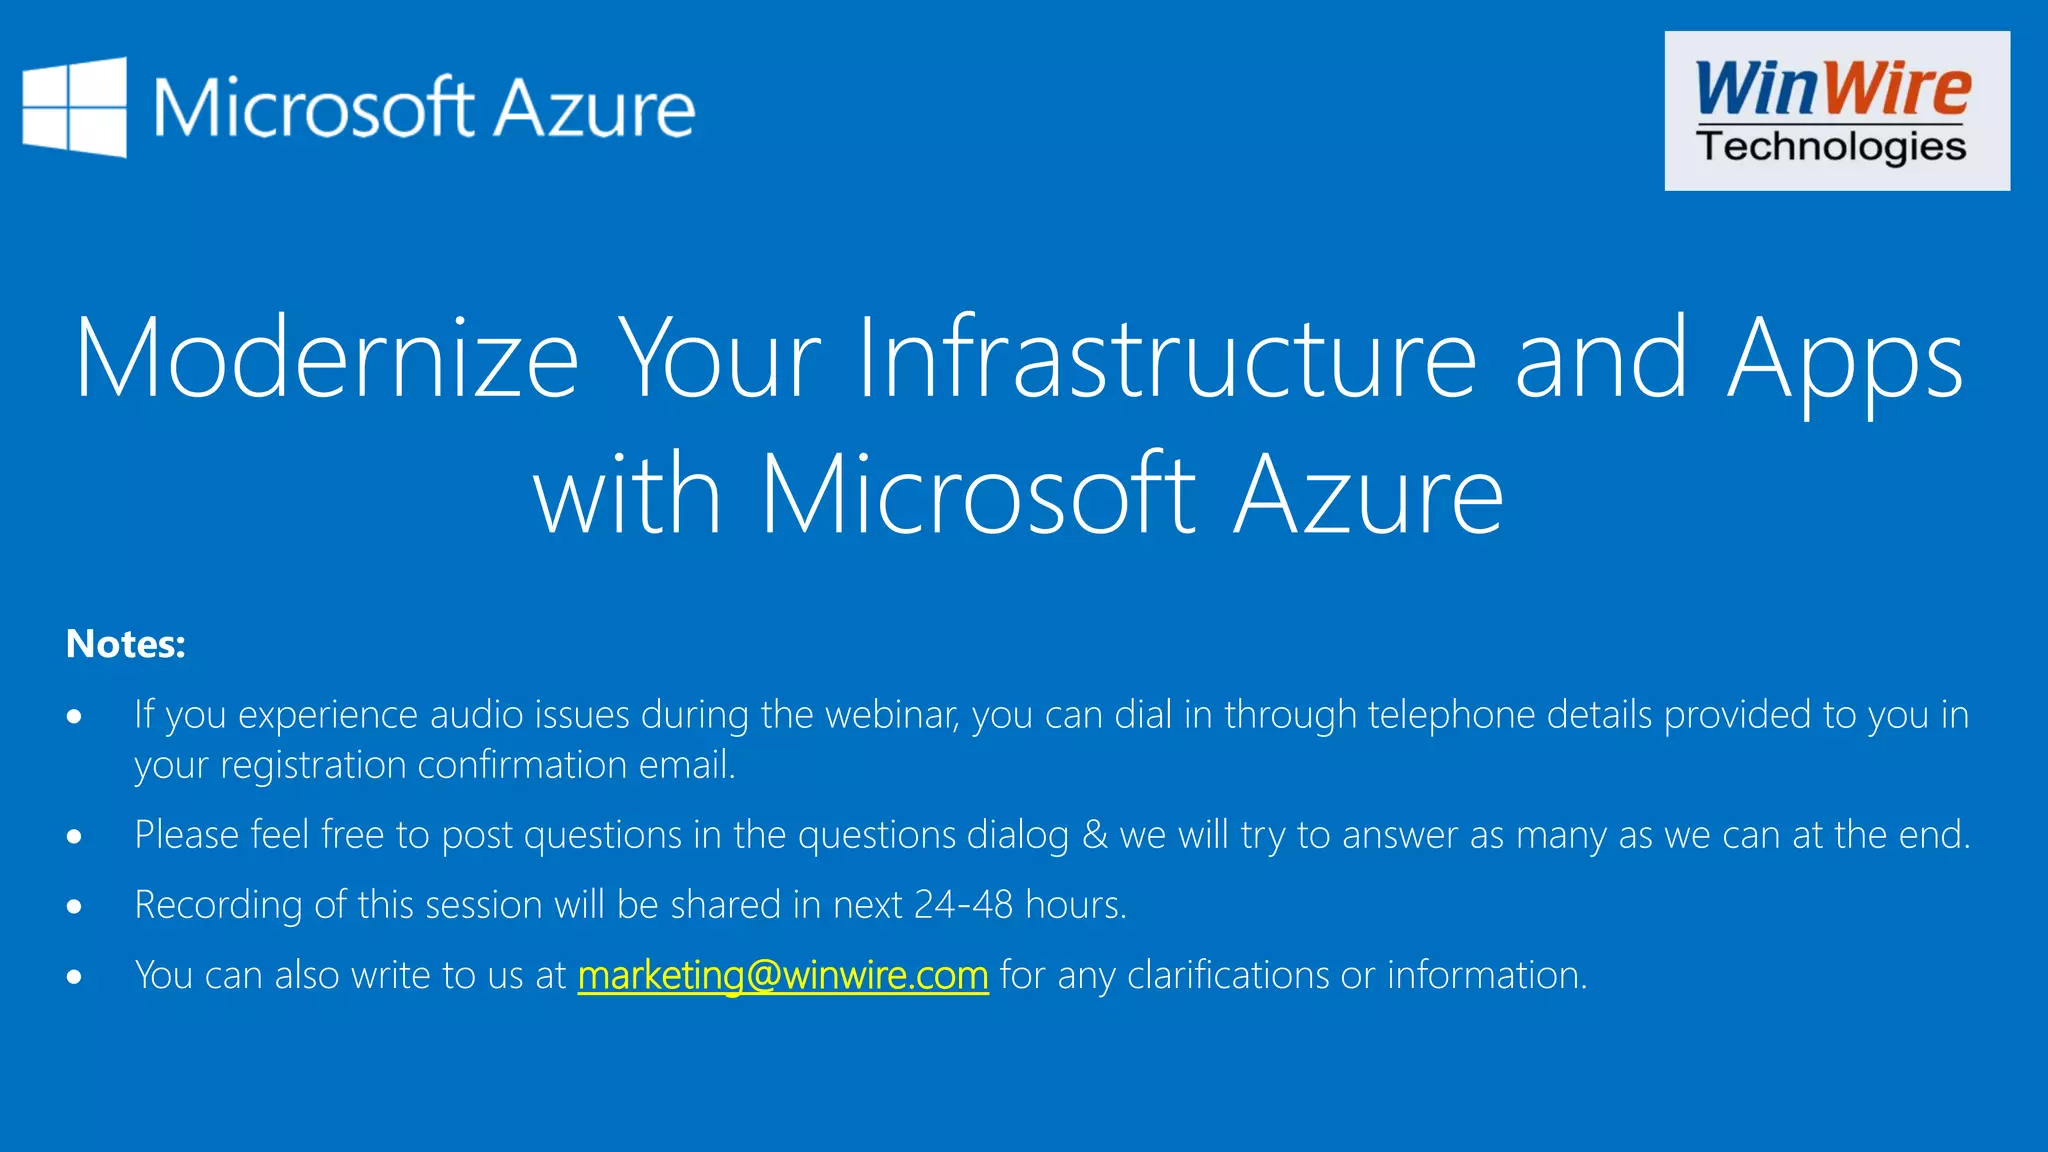Click the Recording of this session note

coord(630,905)
